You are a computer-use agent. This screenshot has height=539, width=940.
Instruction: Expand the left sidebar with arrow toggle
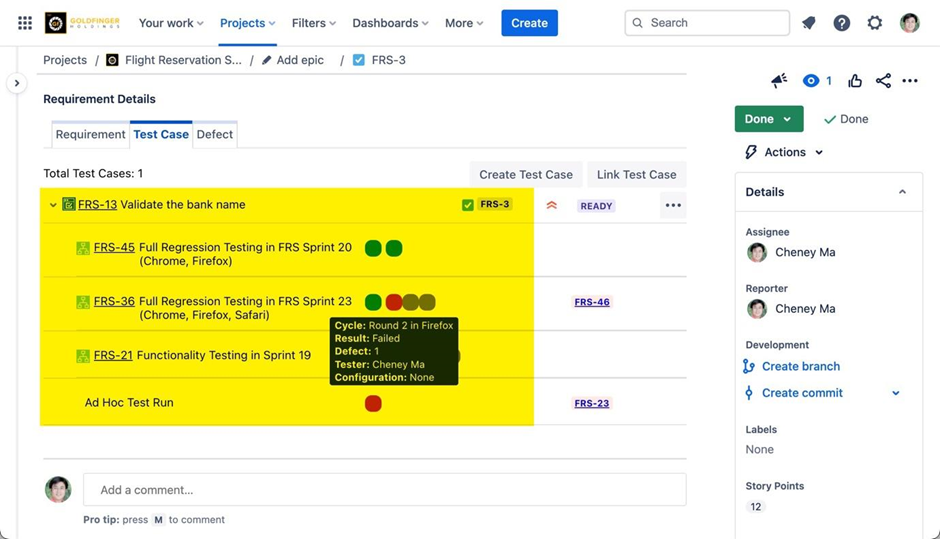tap(16, 84)
